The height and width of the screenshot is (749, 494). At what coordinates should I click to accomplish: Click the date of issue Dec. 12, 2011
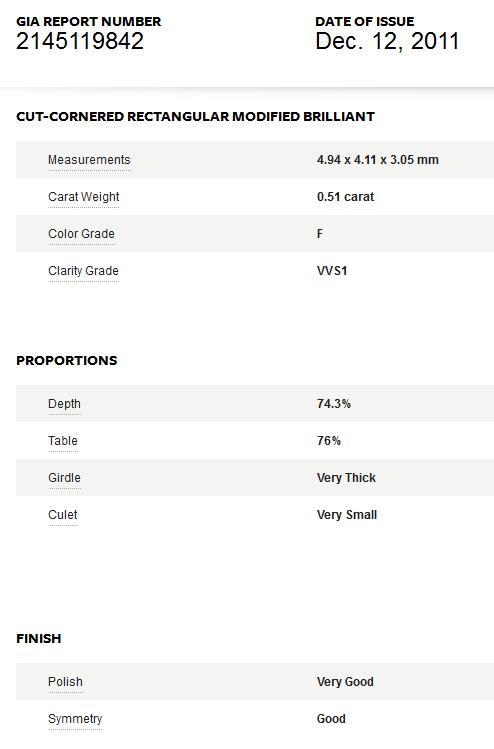[387, 41]
